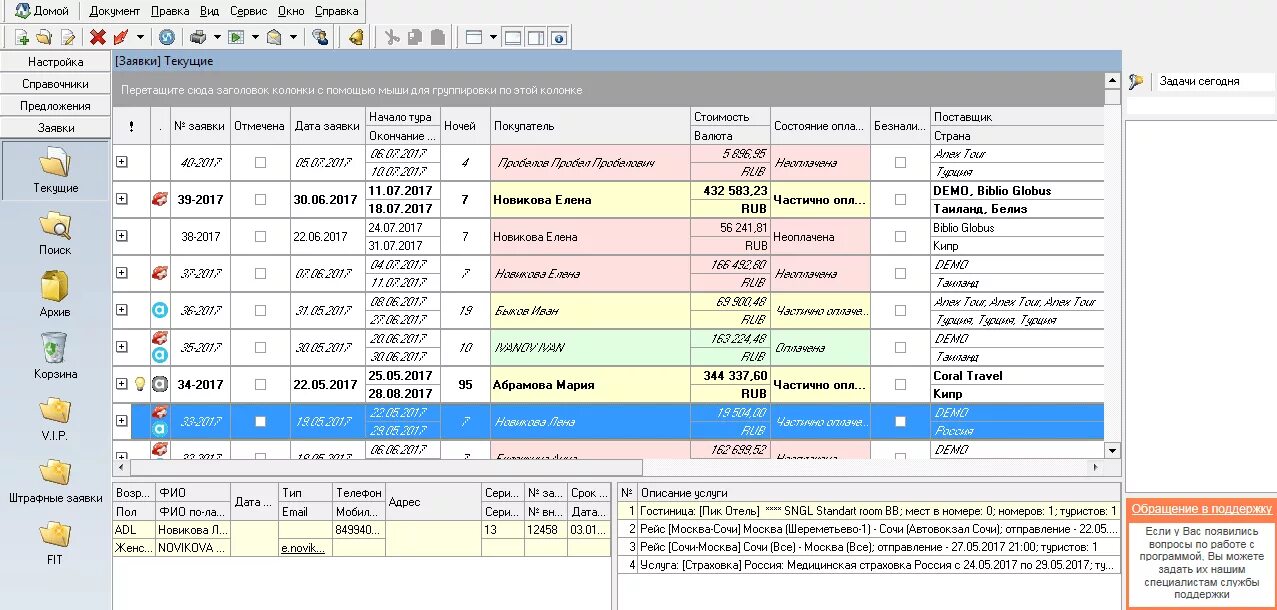Expand row of request 36-2017
1277x610 pixels.
122,309
